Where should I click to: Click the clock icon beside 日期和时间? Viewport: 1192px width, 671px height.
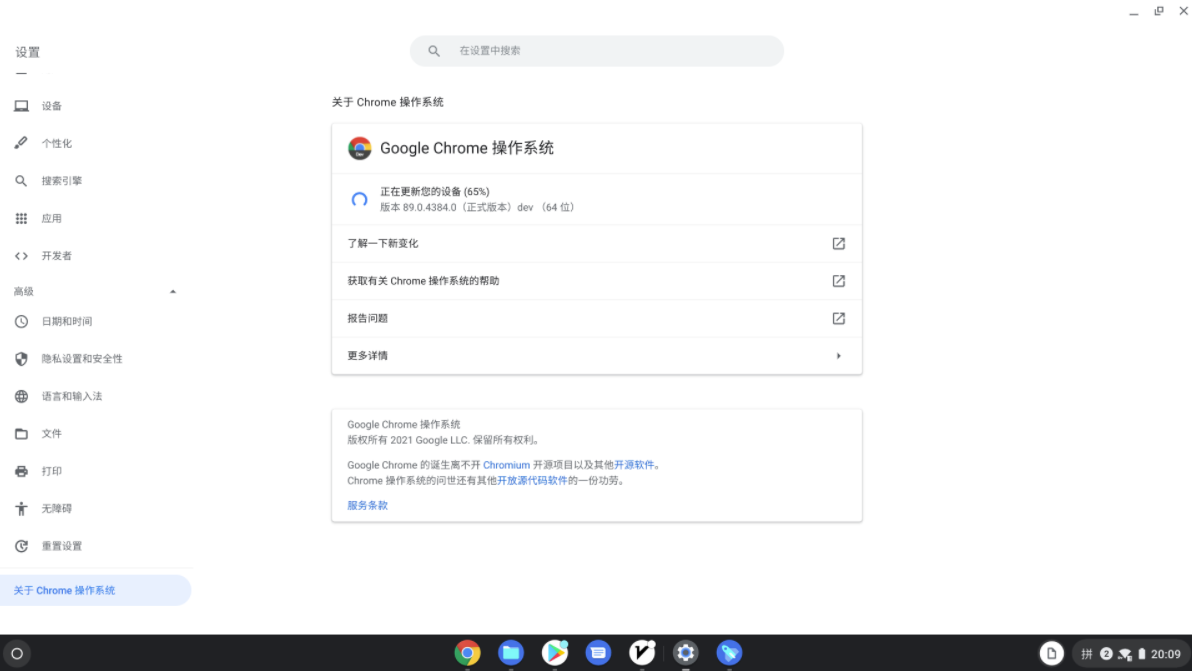tap(21, 321)
